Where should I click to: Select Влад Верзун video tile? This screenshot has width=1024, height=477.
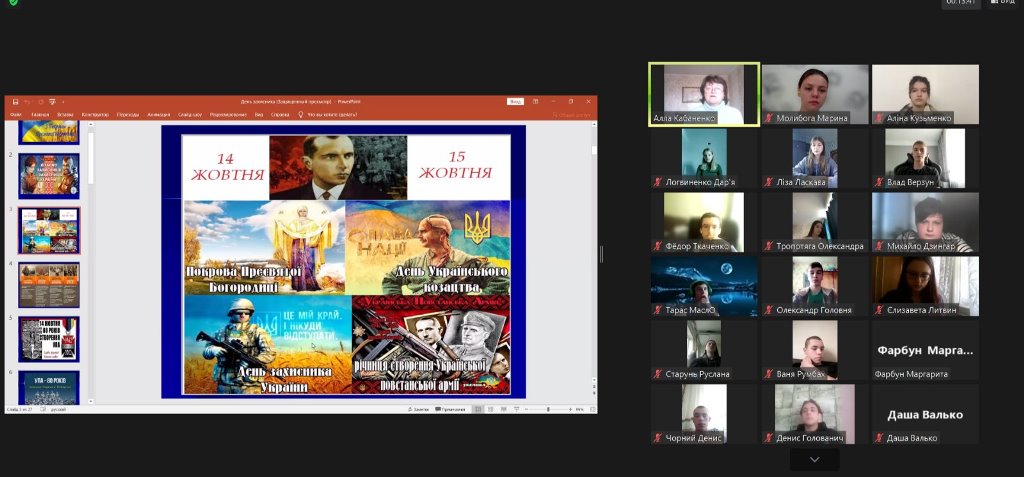pos(925,158)
